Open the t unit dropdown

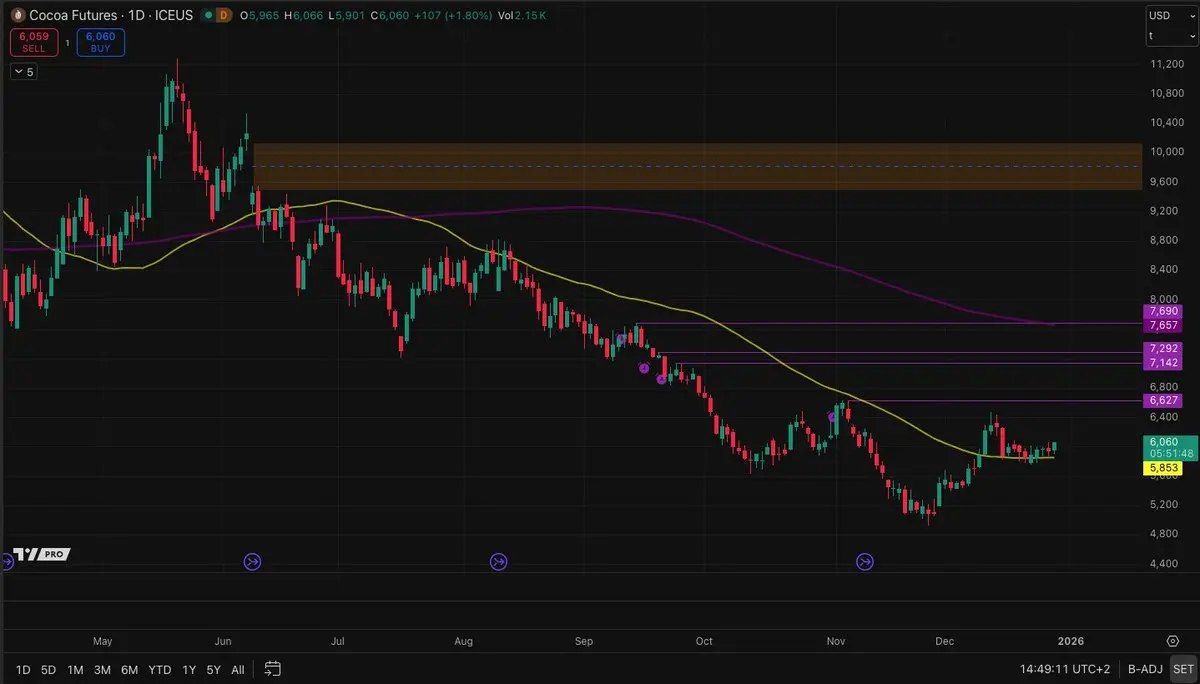point(1170,35)
